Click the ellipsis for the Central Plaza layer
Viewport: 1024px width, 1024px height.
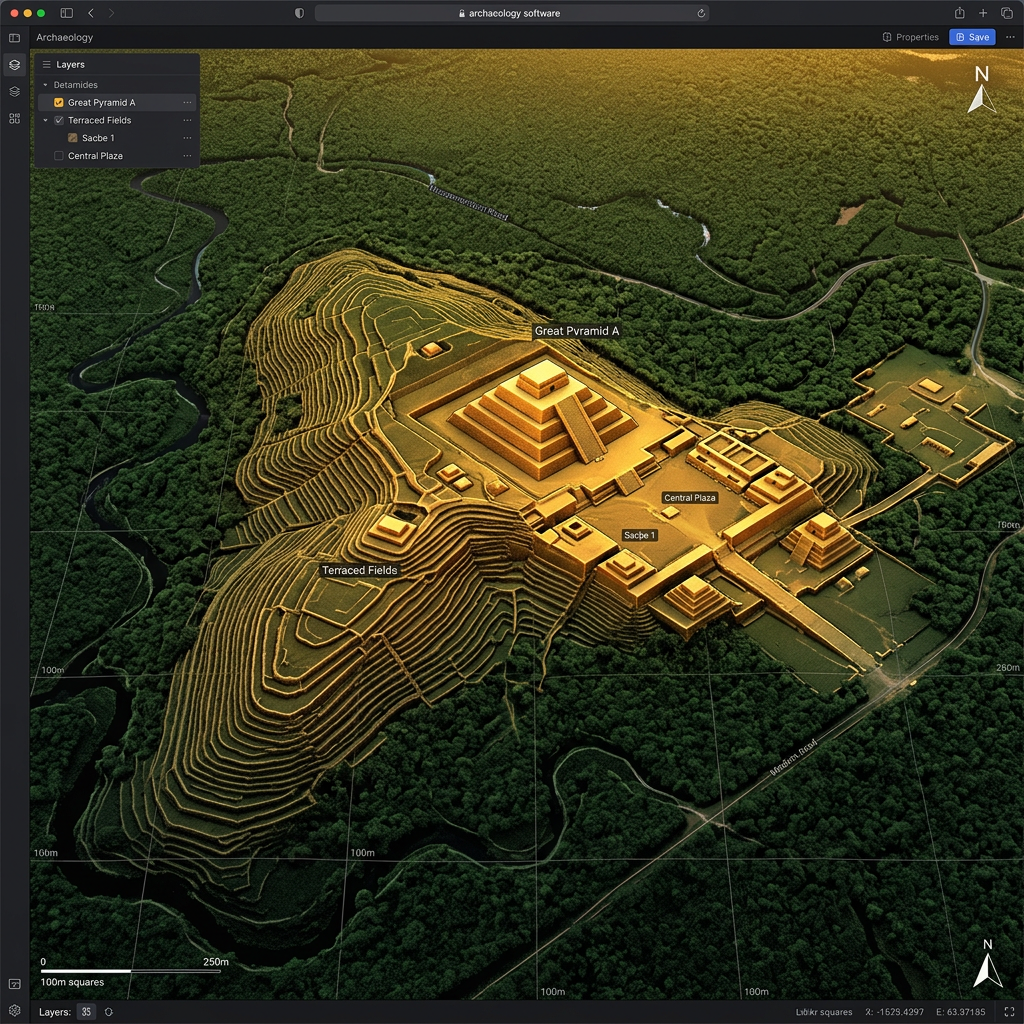click(x=186, y=155)
